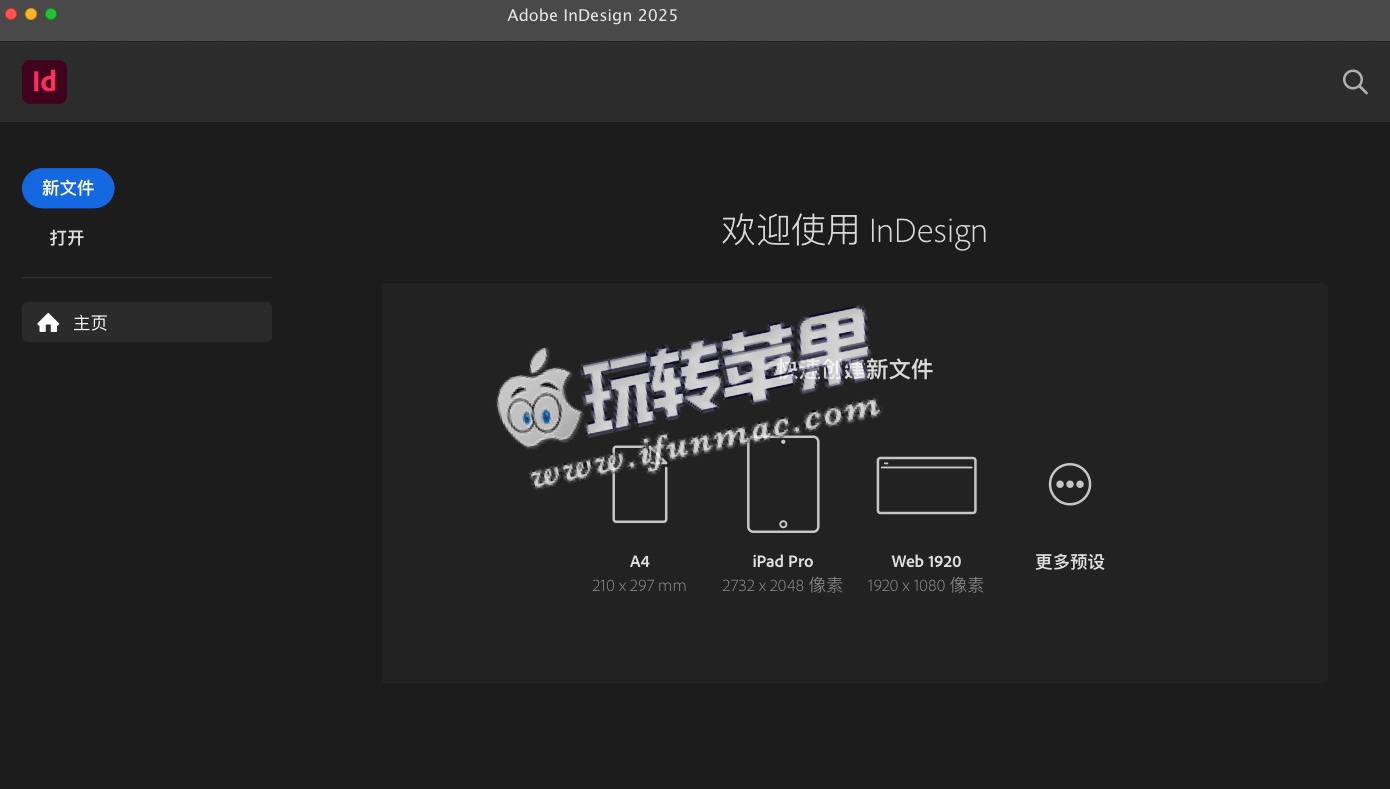Click the 210 x 297 mm size text

coord(639,586)
